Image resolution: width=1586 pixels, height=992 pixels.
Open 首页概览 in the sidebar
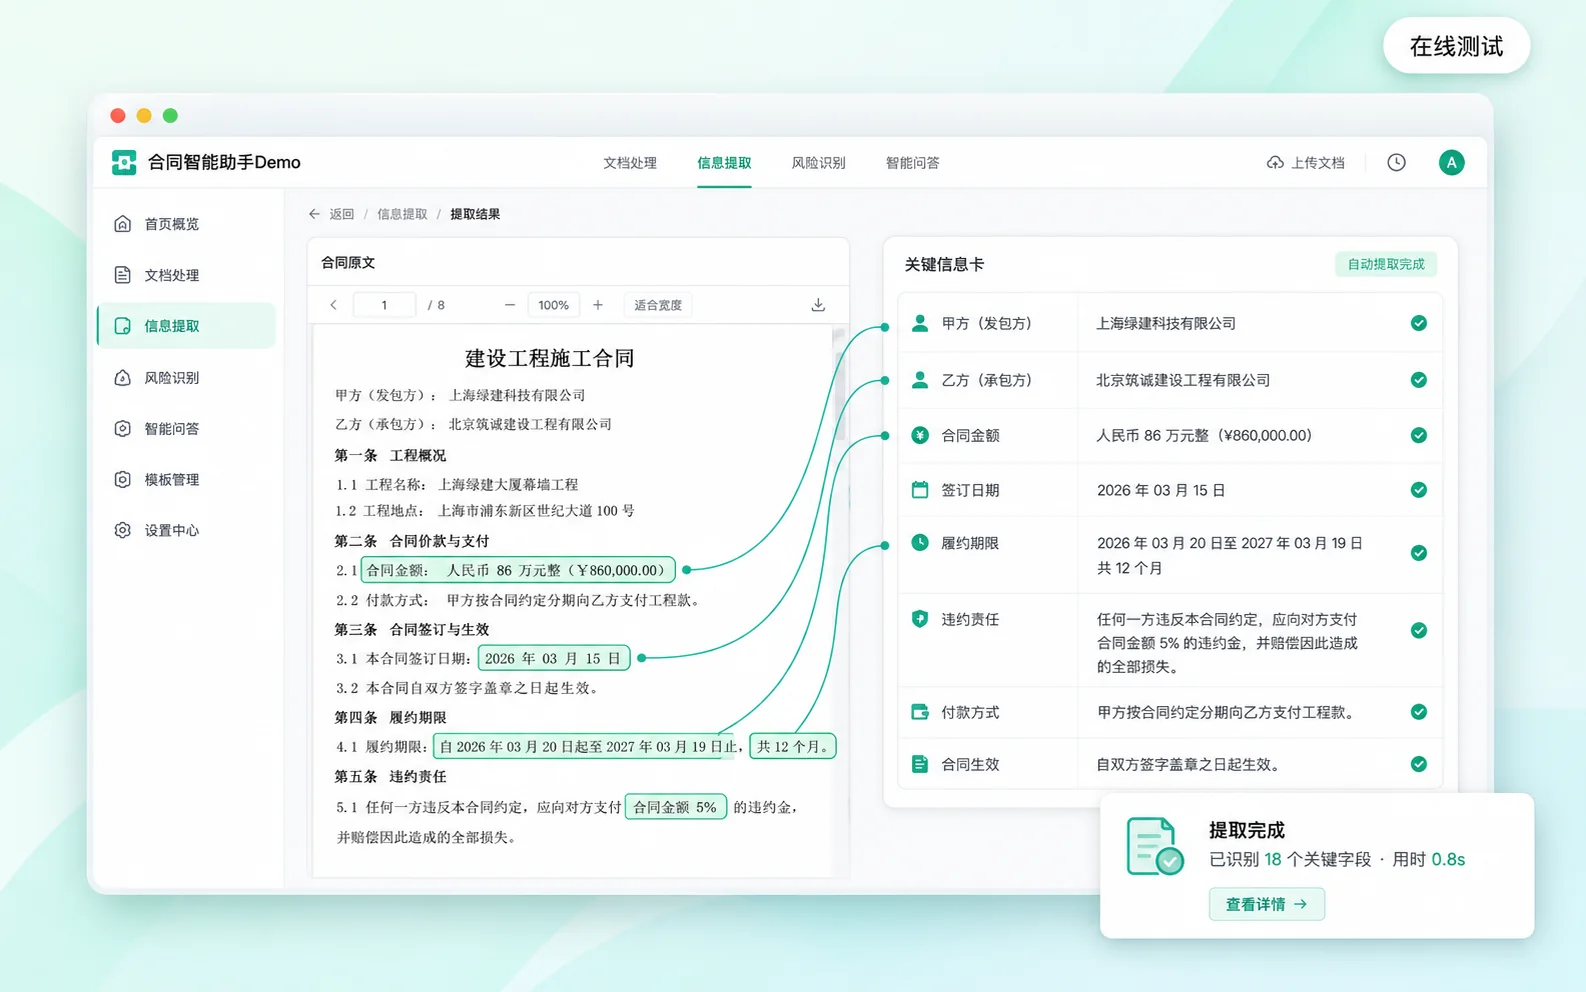point(186,224)
